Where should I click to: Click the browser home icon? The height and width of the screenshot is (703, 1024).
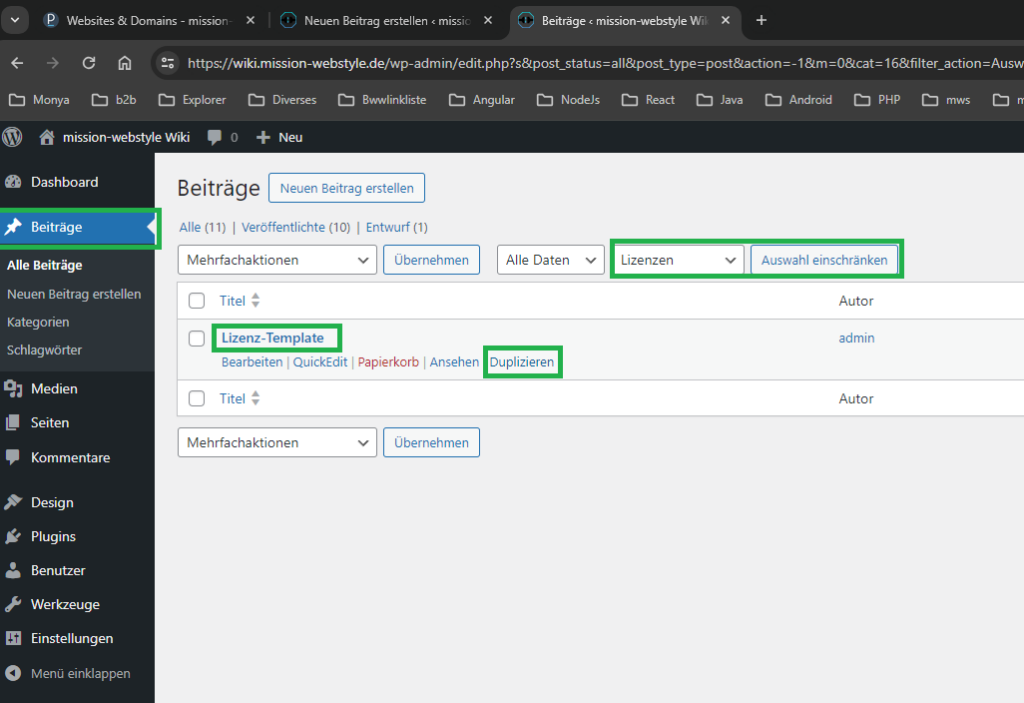click(x=125, y=63)
